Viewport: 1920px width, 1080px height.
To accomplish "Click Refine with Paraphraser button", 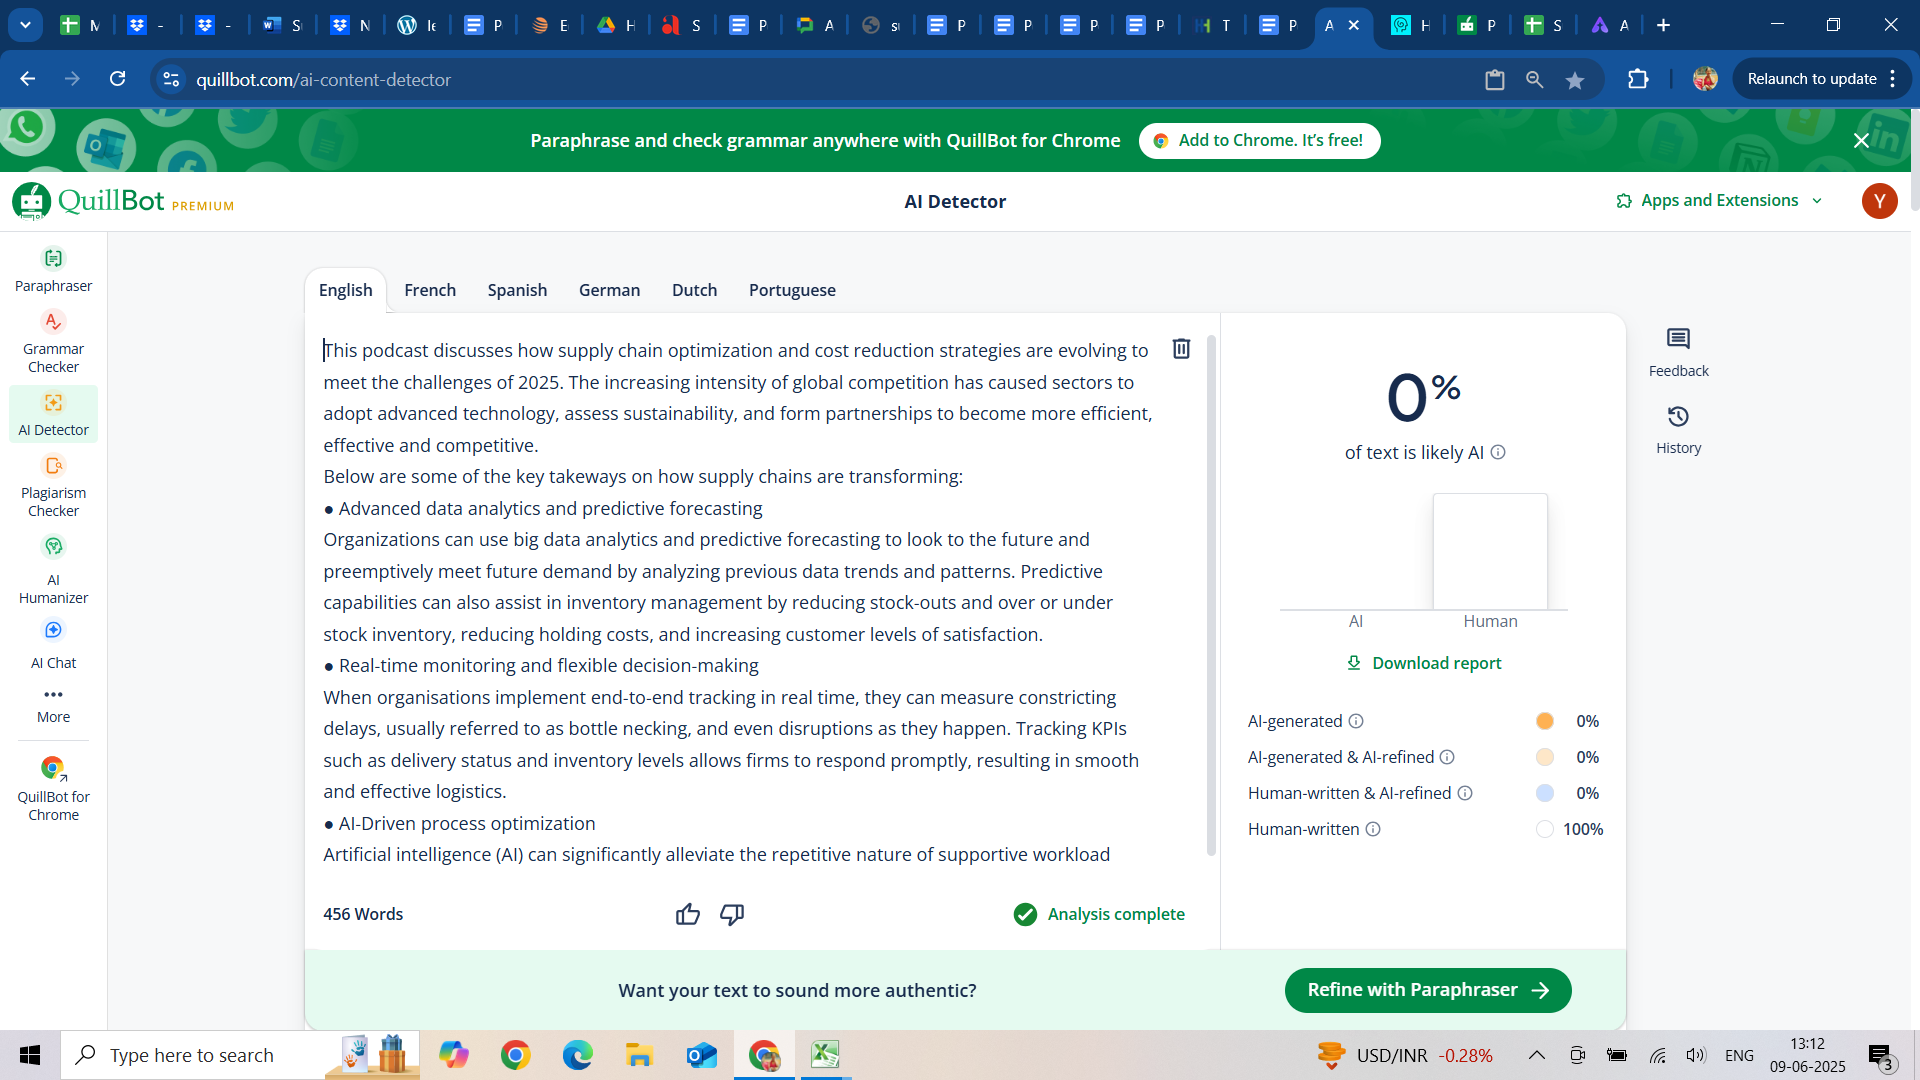I will tap(1428, 990).
